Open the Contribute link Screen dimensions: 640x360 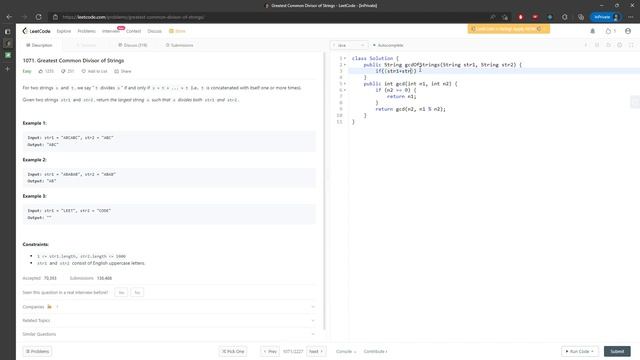[x=376, y=351]
